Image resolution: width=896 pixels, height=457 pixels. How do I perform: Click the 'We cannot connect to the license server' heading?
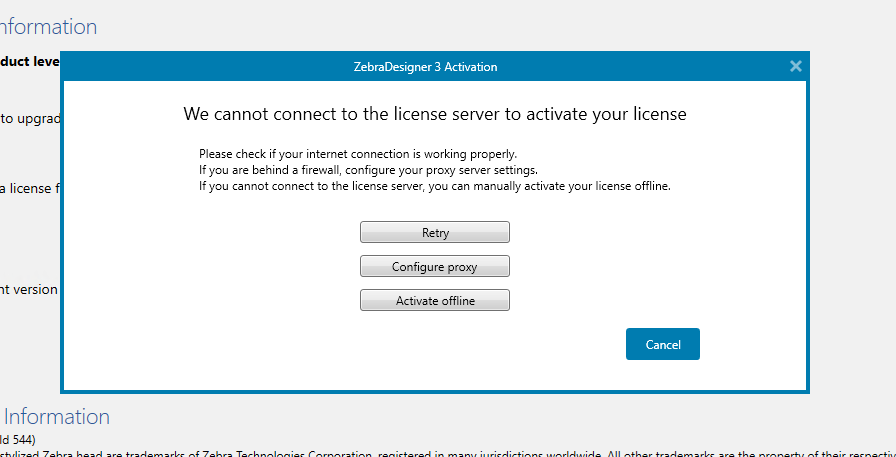(x=435, y=114)
